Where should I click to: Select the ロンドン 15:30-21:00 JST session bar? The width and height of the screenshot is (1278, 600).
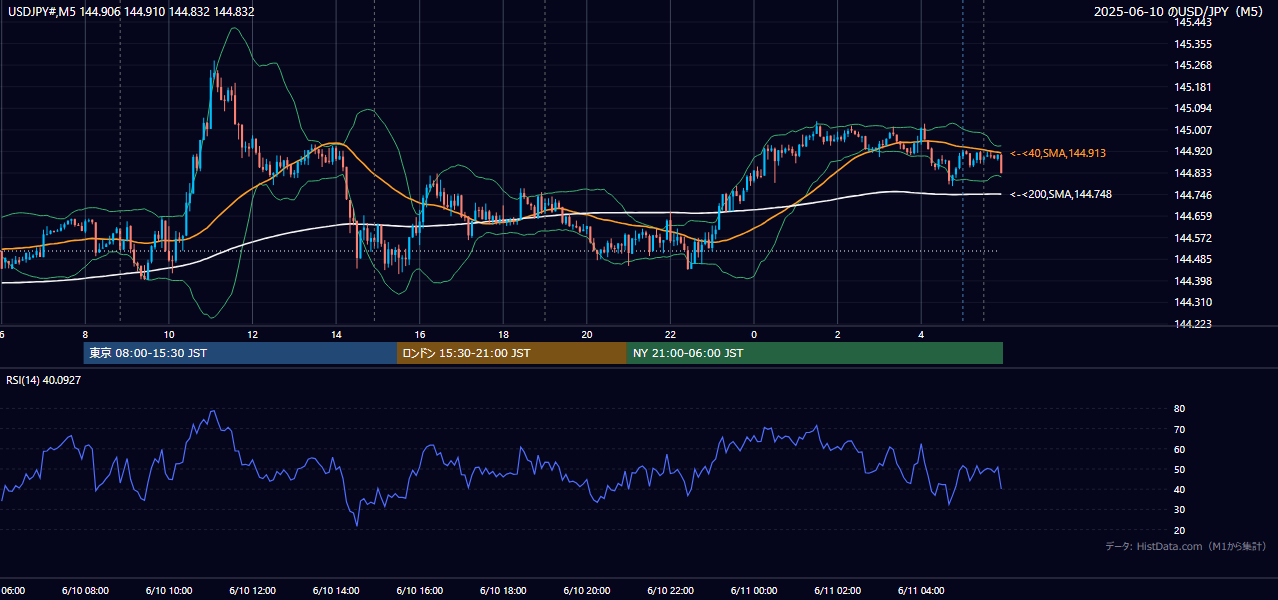511,353
